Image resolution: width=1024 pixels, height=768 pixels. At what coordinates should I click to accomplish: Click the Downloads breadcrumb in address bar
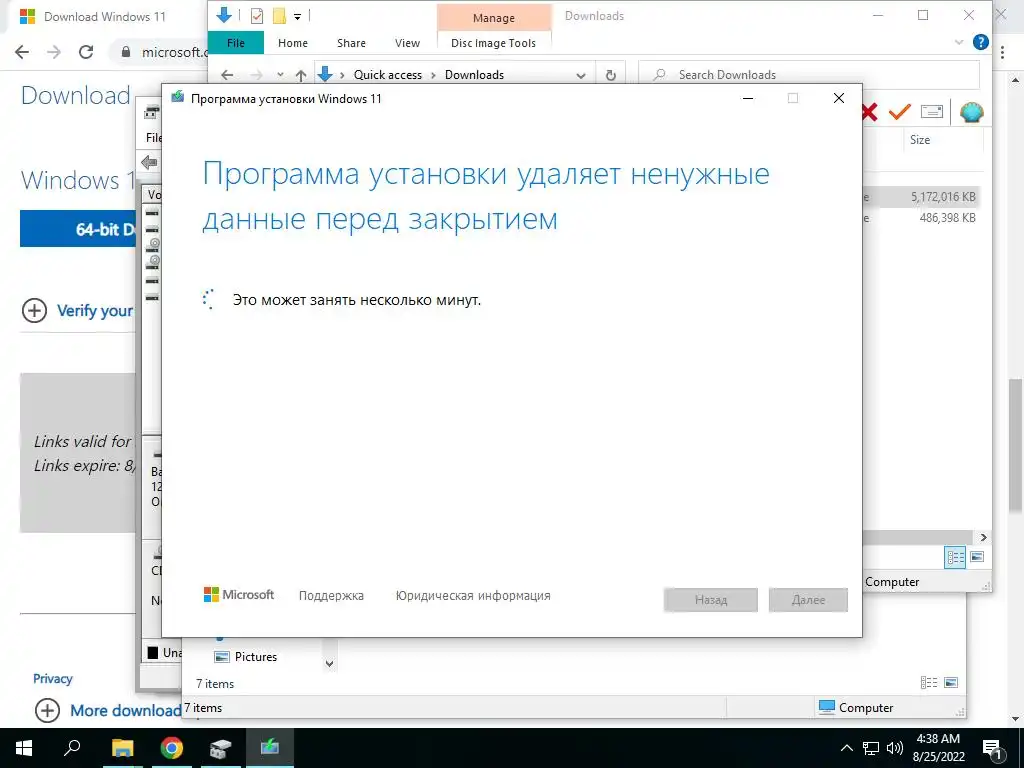(x=474, y=75)
